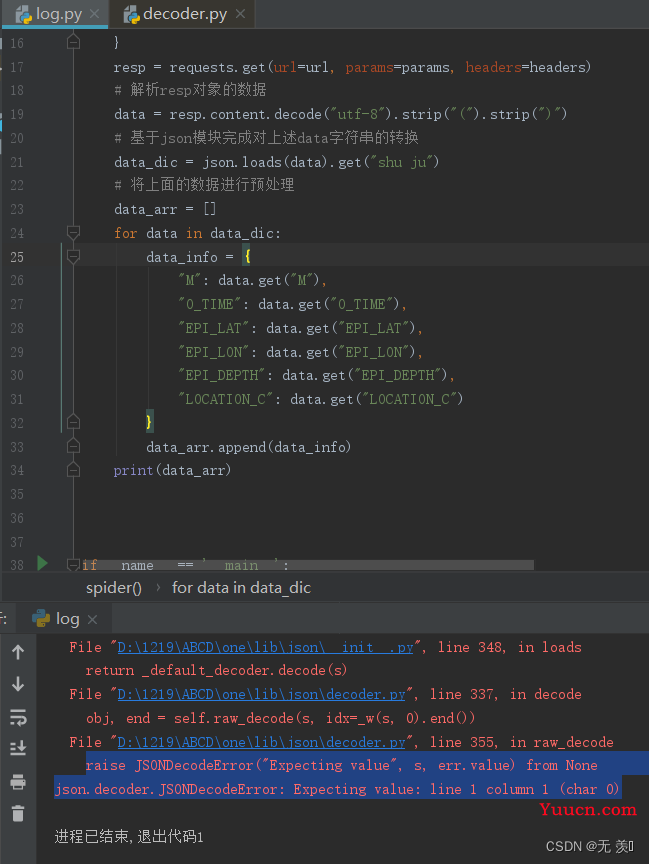Viewport: 649px width, 864px height.
Task: Click the '进程已结束, 退出代码1' console line
Action: (129, 837)
